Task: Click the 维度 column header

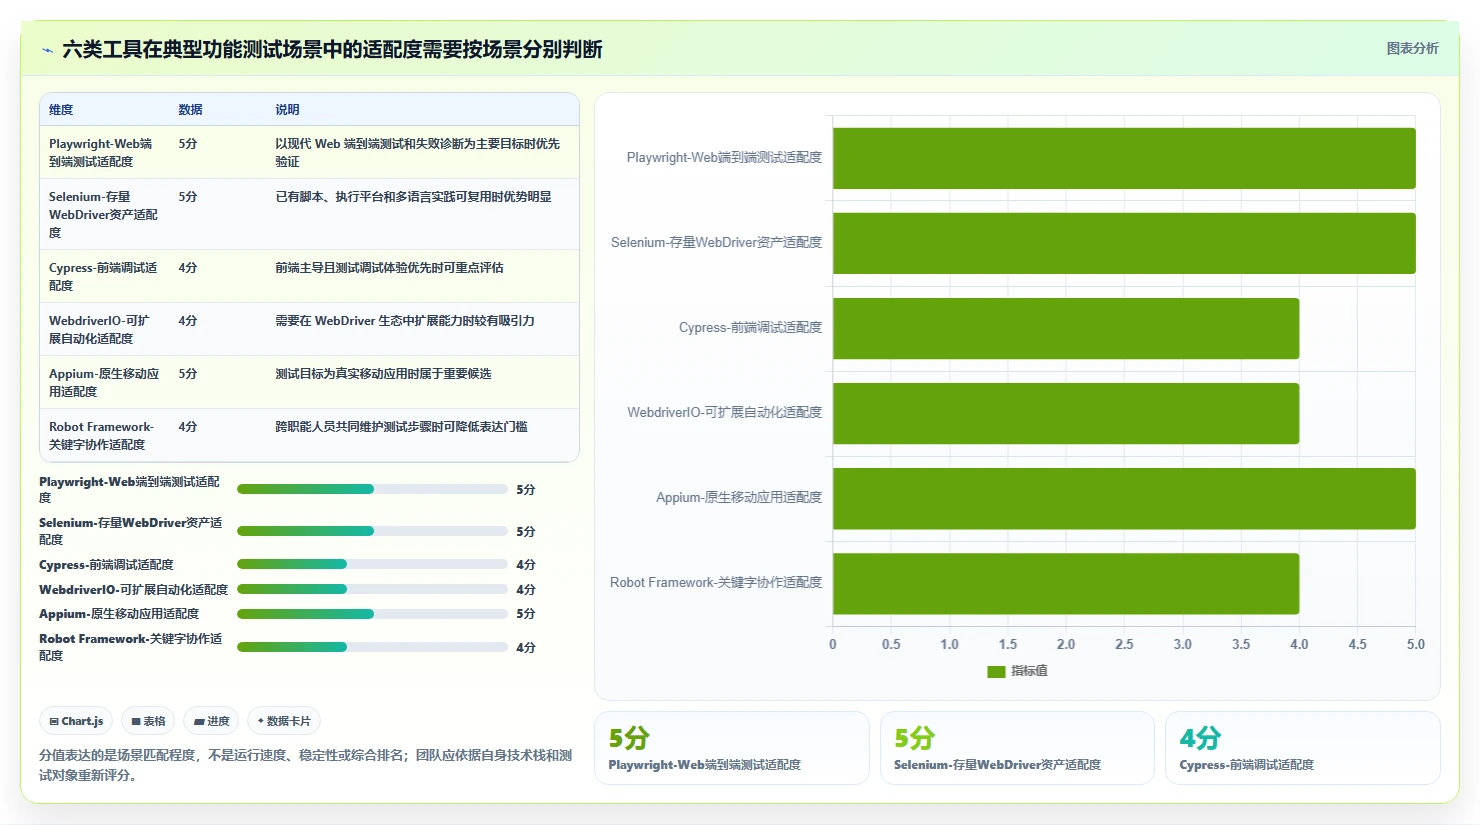Action: (61, 110)
